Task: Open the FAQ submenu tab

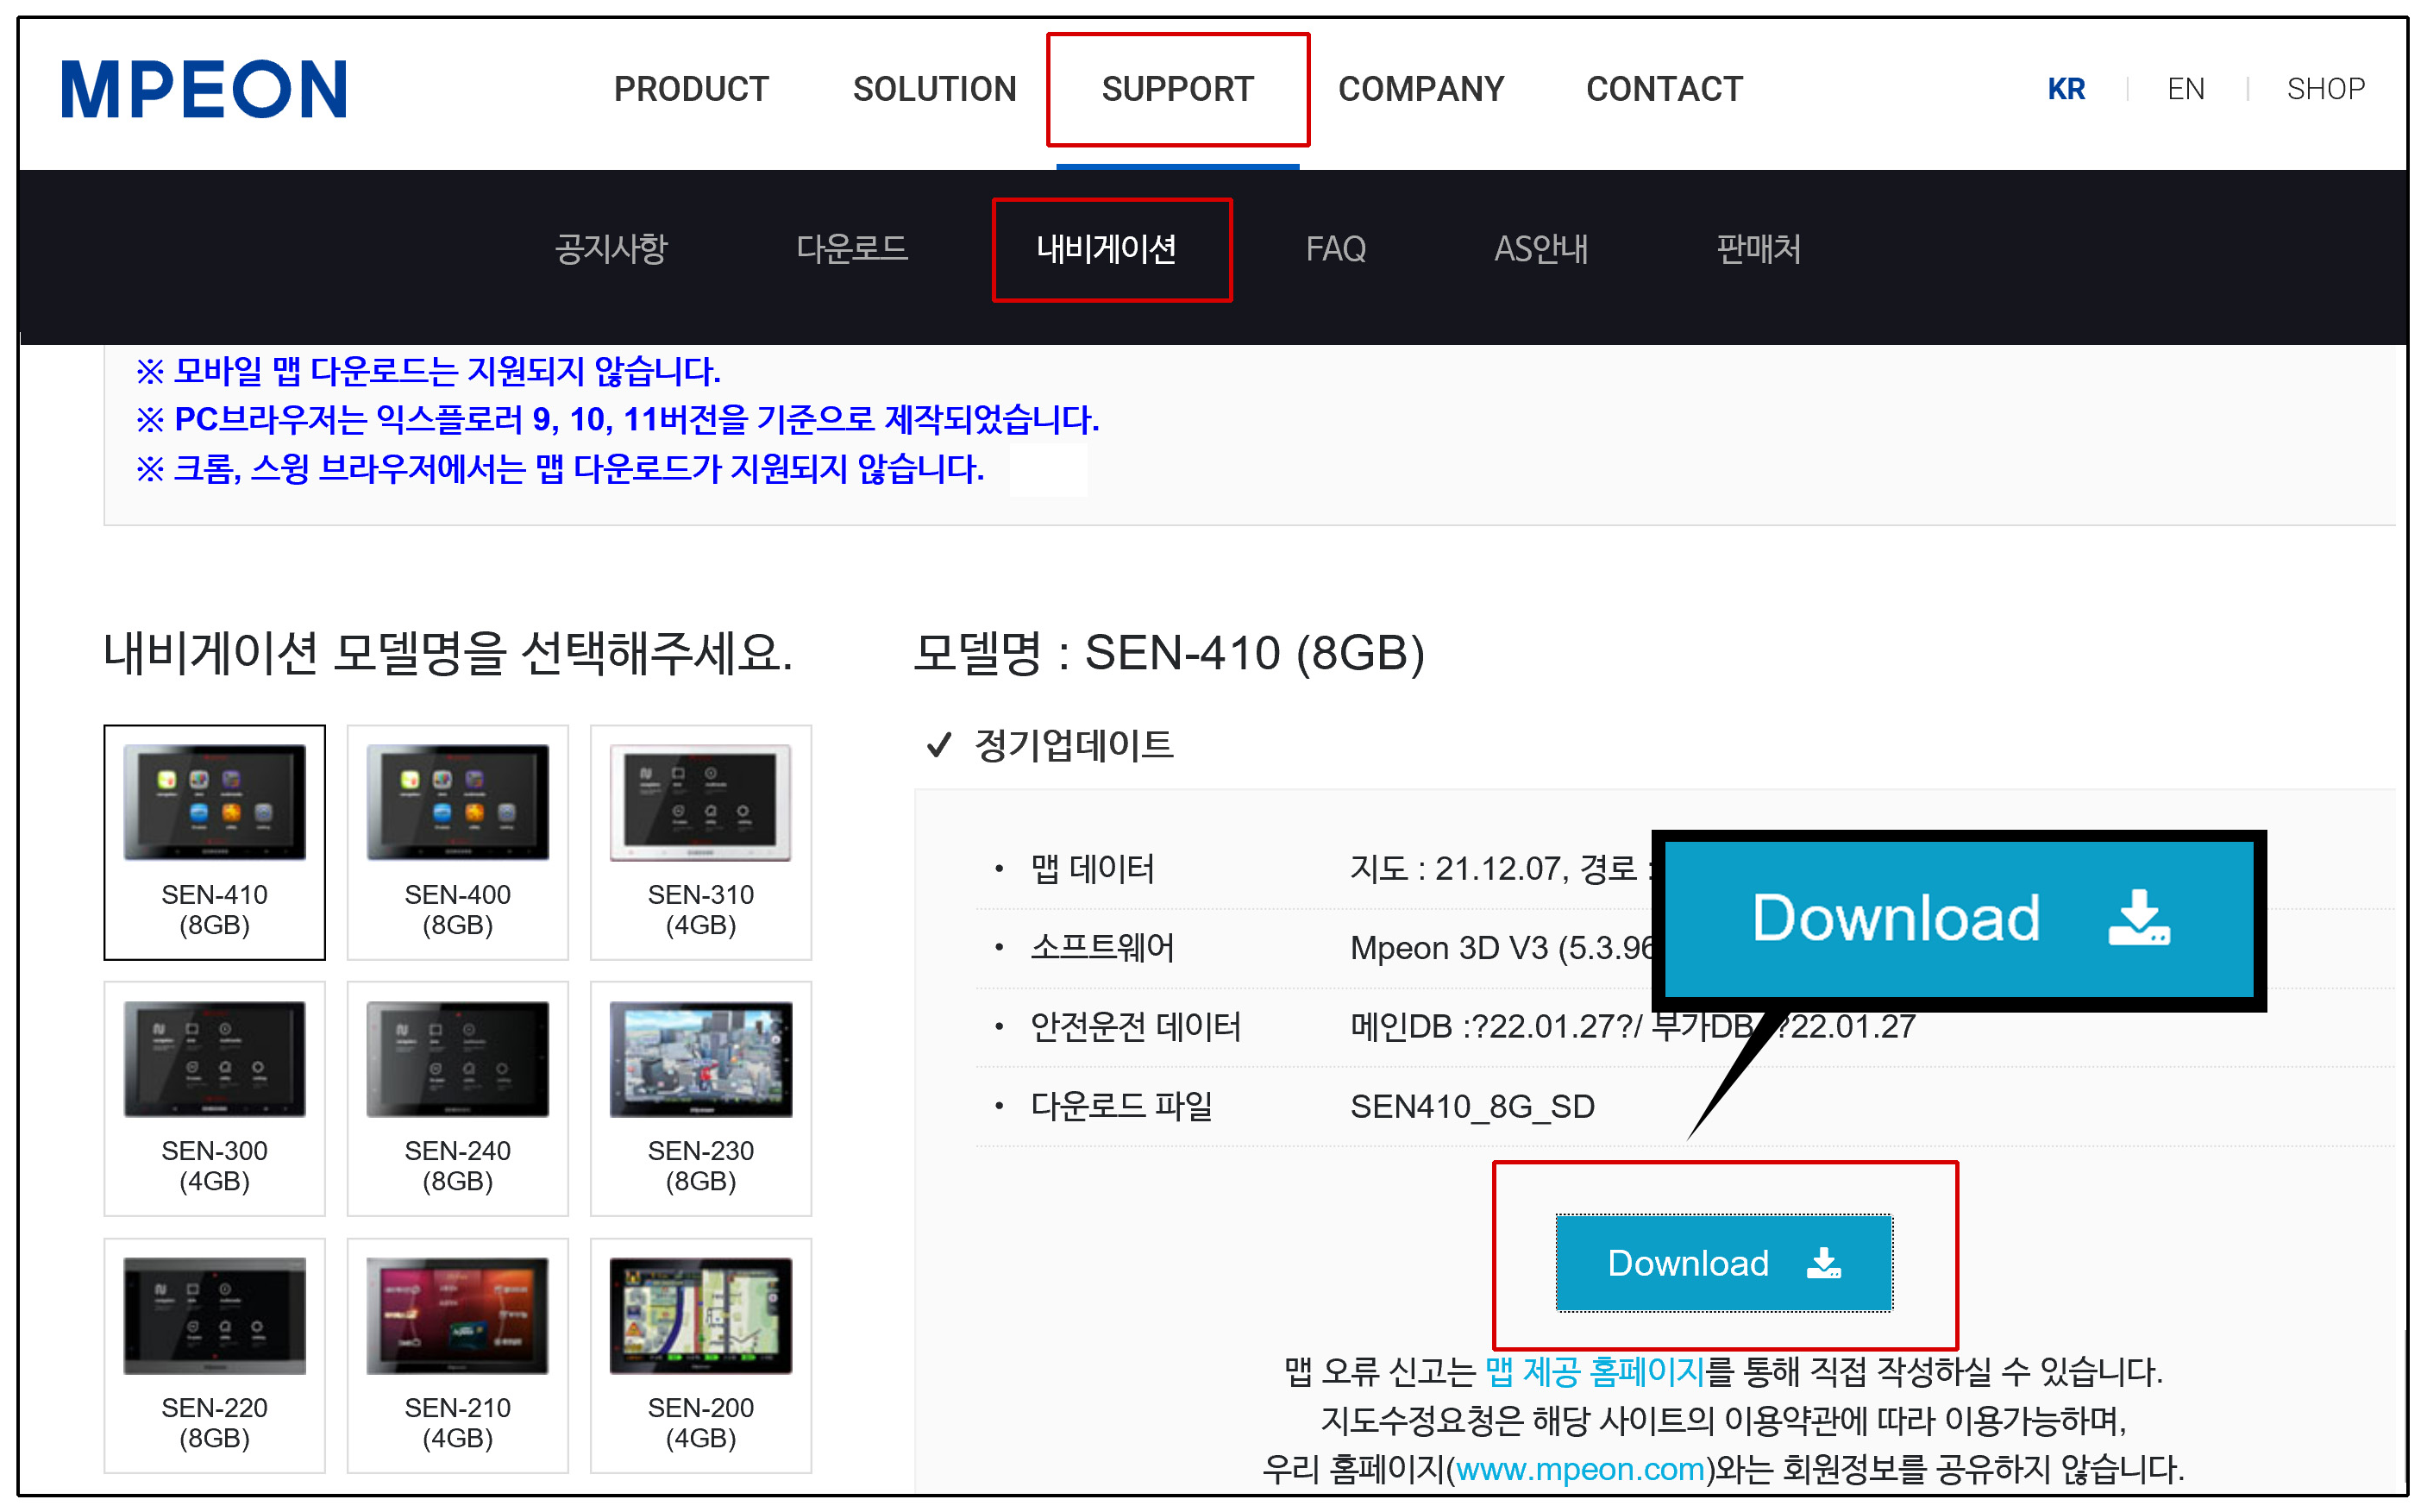Action: click(1335, 248)
